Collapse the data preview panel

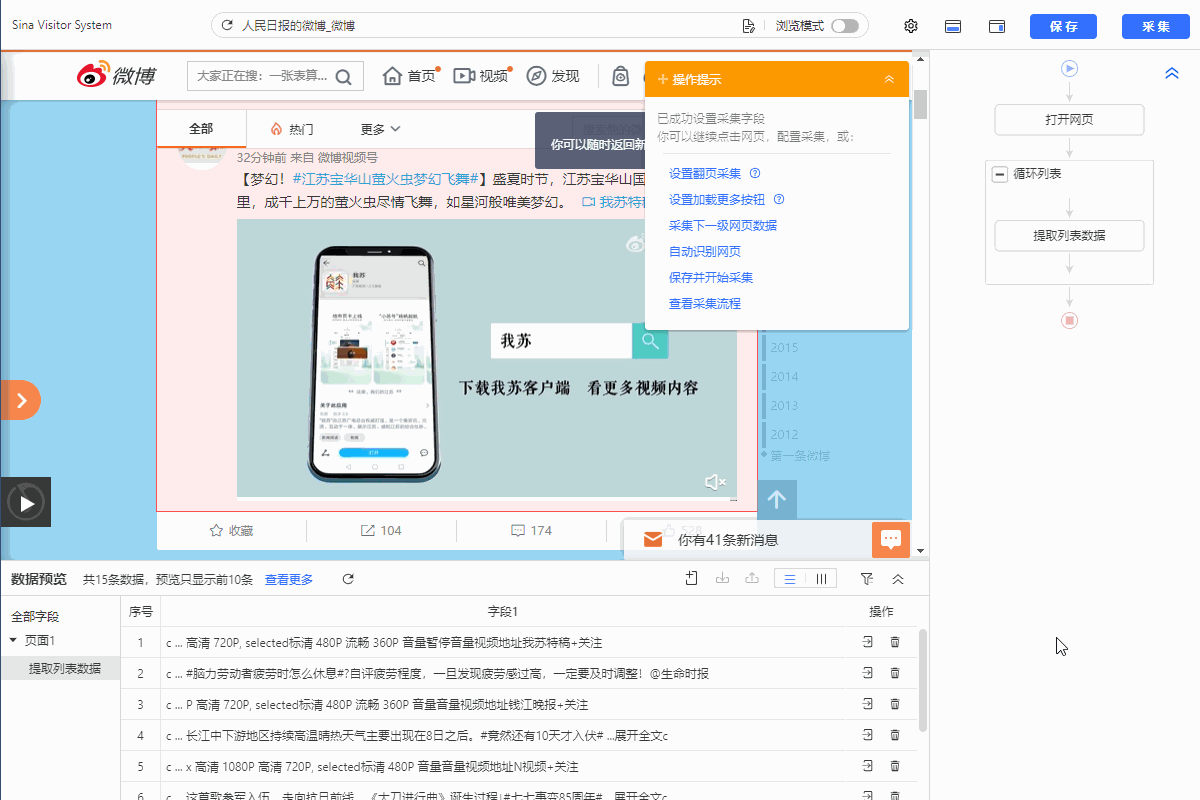pyautogui.click(x=898, y=579)
